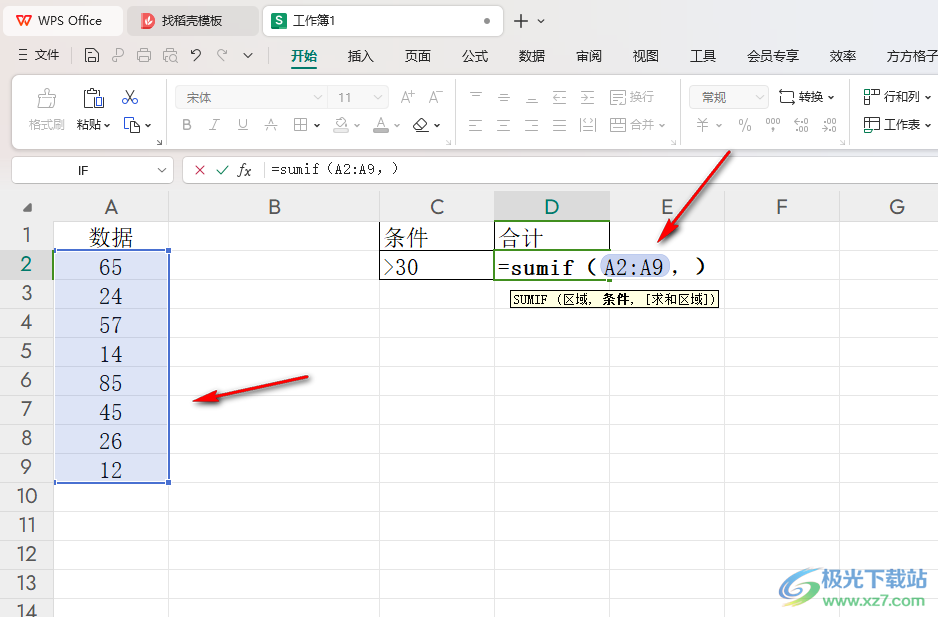This screenshot has height=617, width=938.
Task: Decrease decimal places icon
Action: point(829,125)
